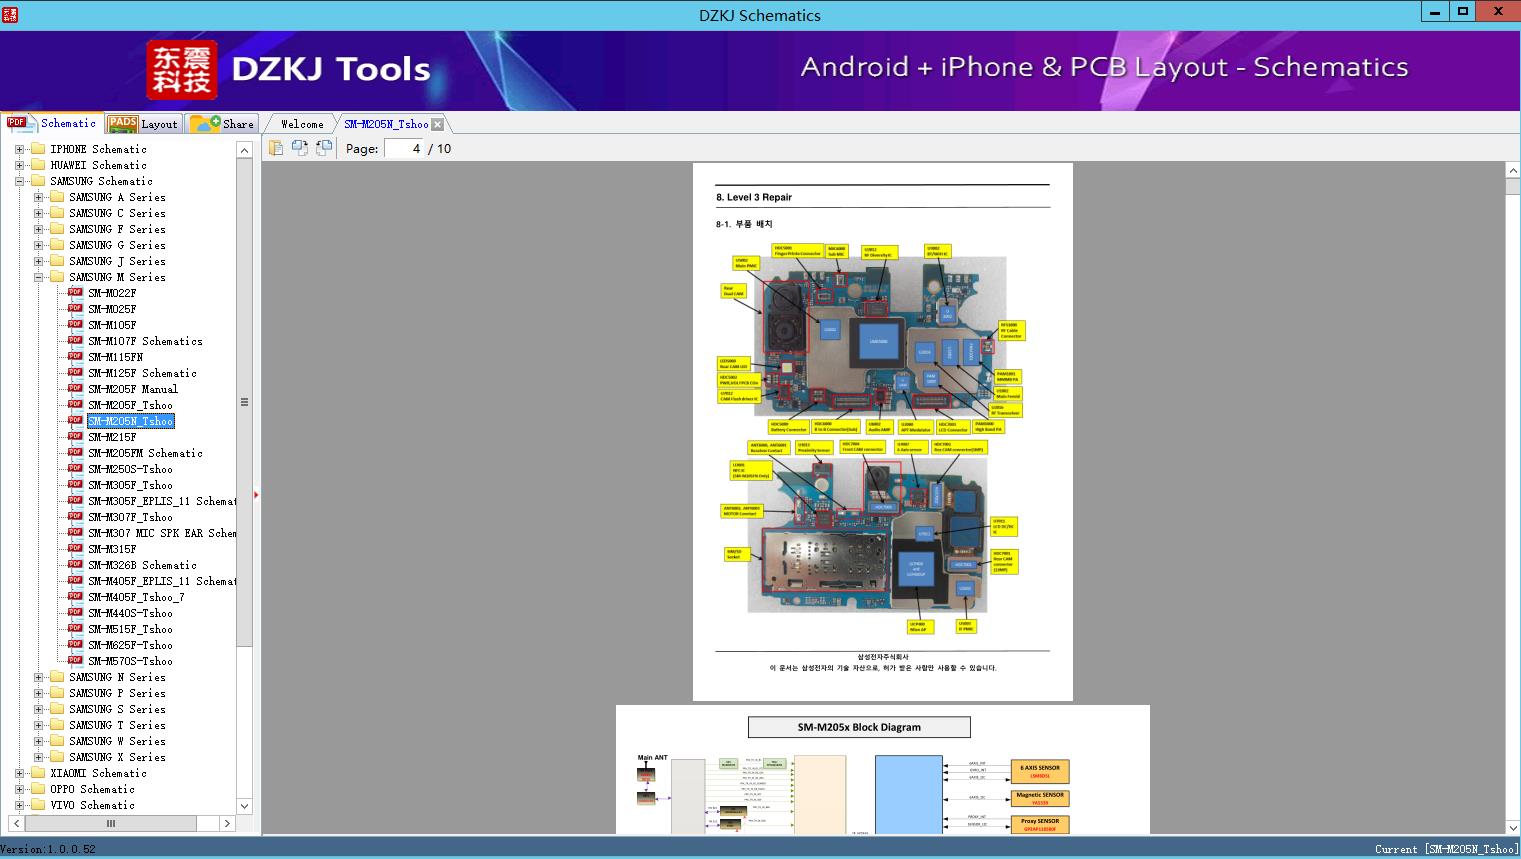Click the SM-M115FN PDF icon
The image size is (1521, 859).
(x=75, y=357)
